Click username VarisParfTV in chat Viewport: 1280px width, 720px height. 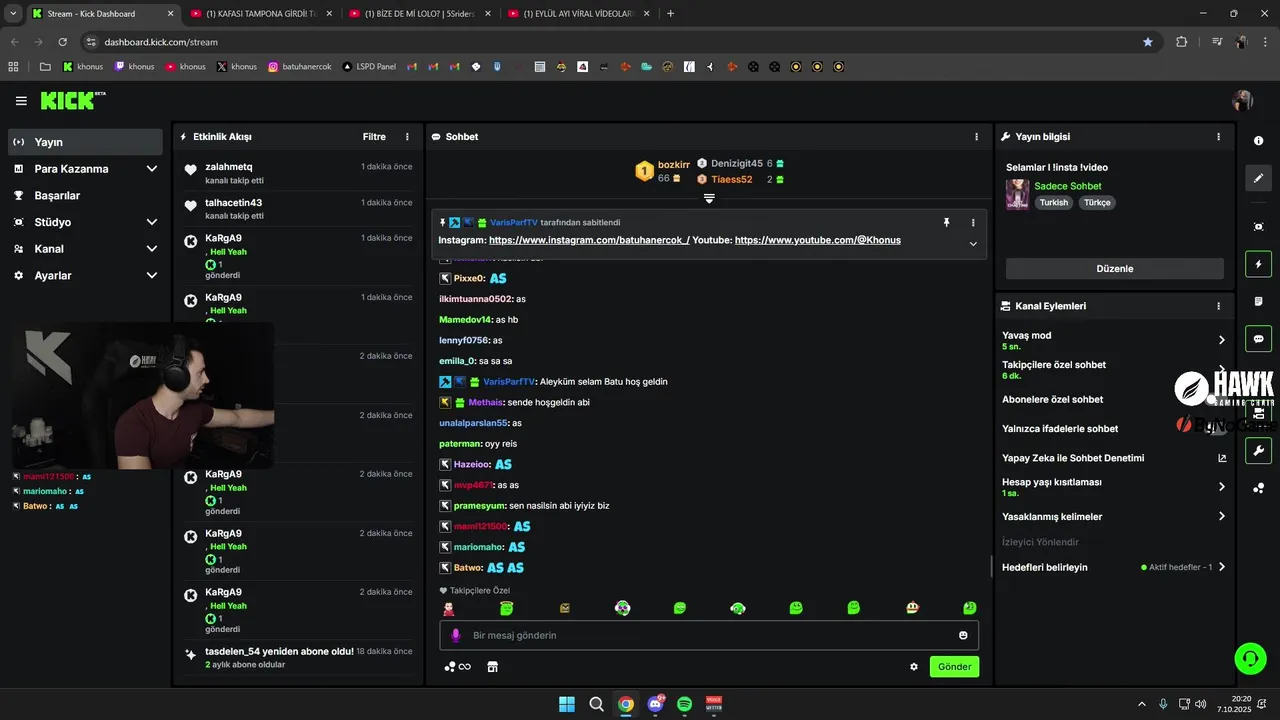click(x=510, y=382)
